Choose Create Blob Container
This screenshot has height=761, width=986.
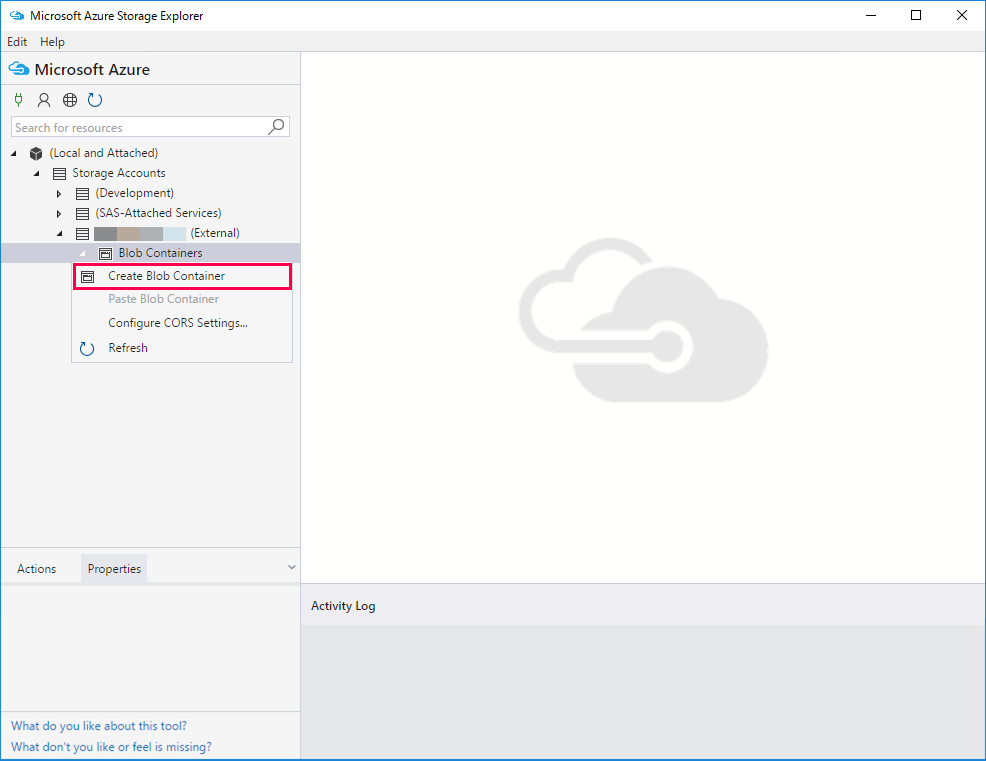[182, 276]
